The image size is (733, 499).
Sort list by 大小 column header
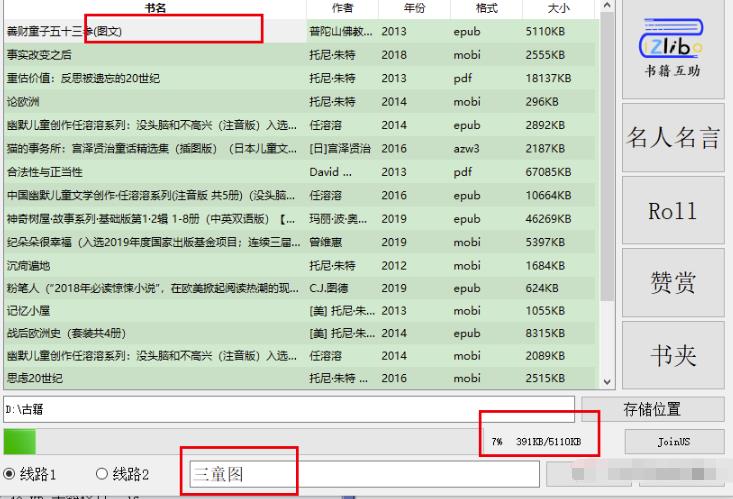pyautogui.click(x=559, y=8)
